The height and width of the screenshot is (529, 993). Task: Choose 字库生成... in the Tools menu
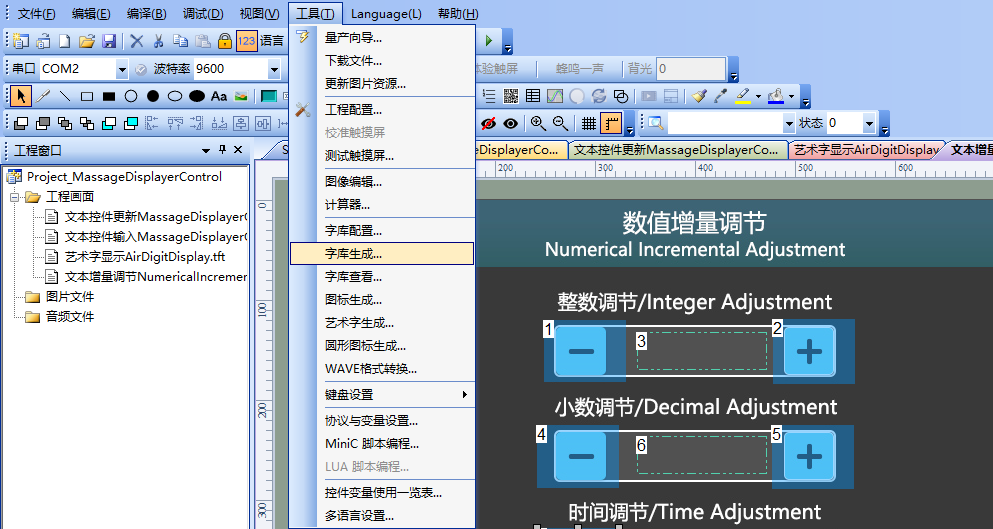(382, 254)
